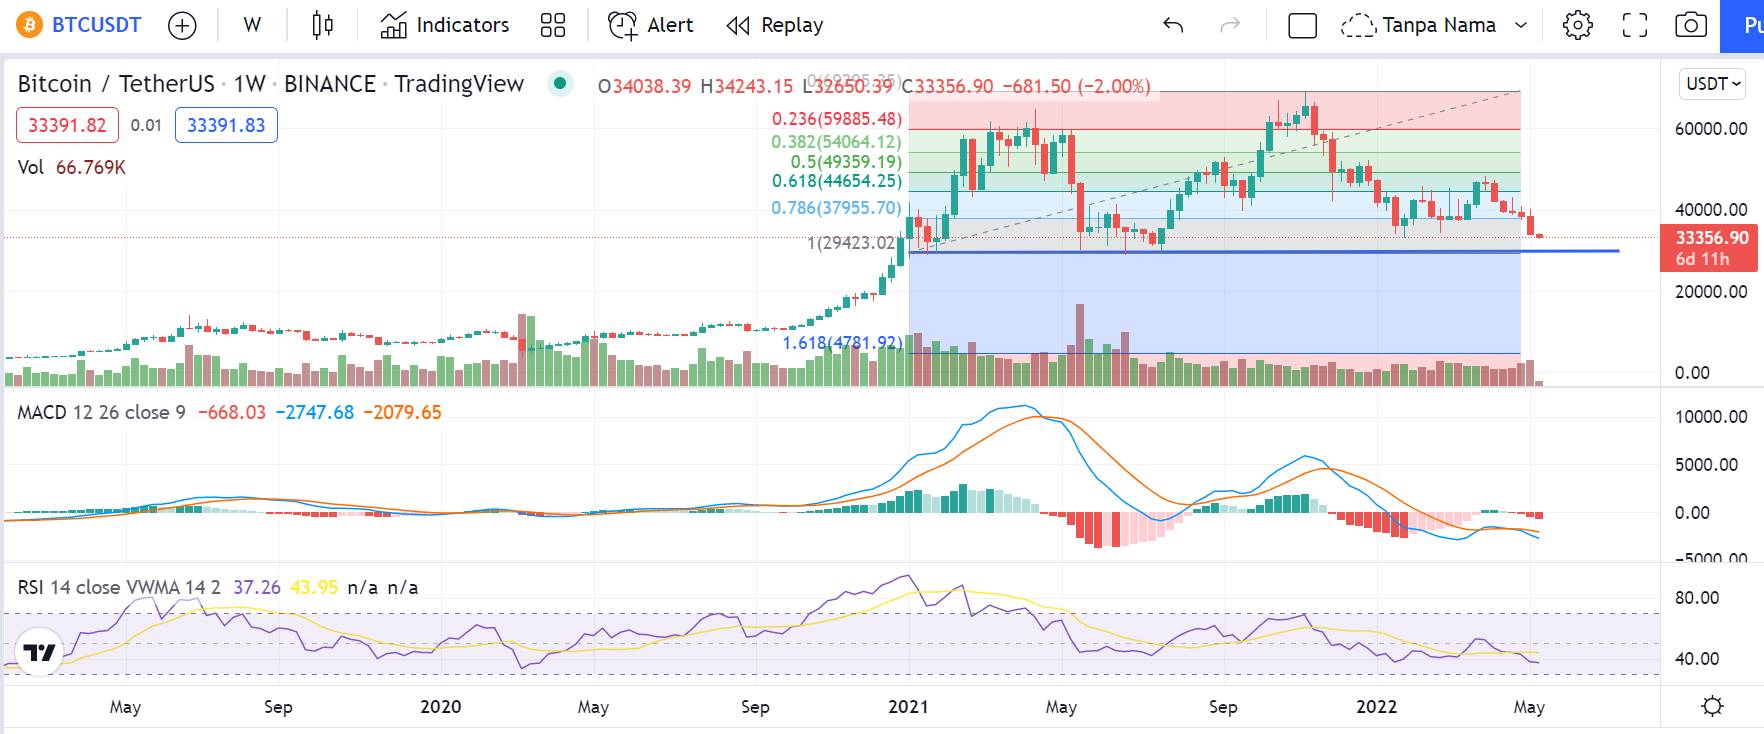Click the 2020 label on time axis
This screenshot has height=734, width=1764.
(x=440, y=707)
